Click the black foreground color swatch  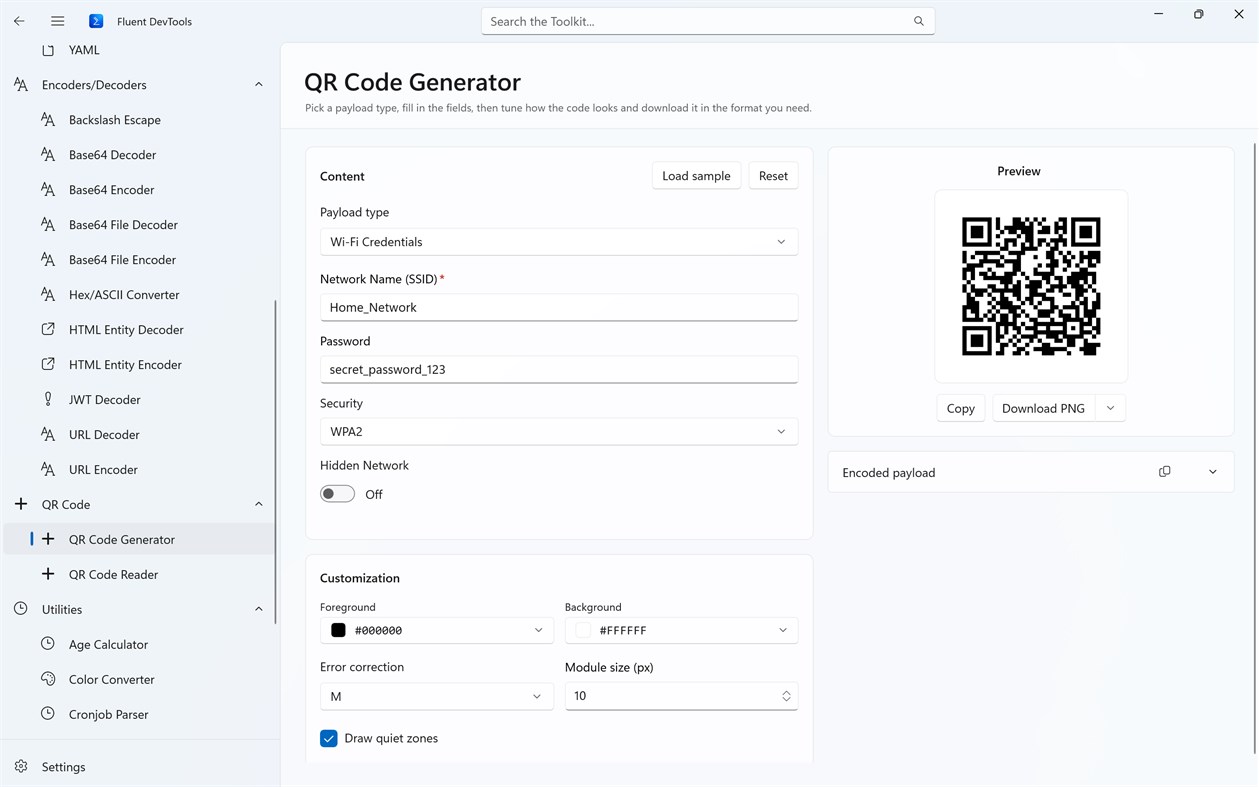[x=338, y=630]
